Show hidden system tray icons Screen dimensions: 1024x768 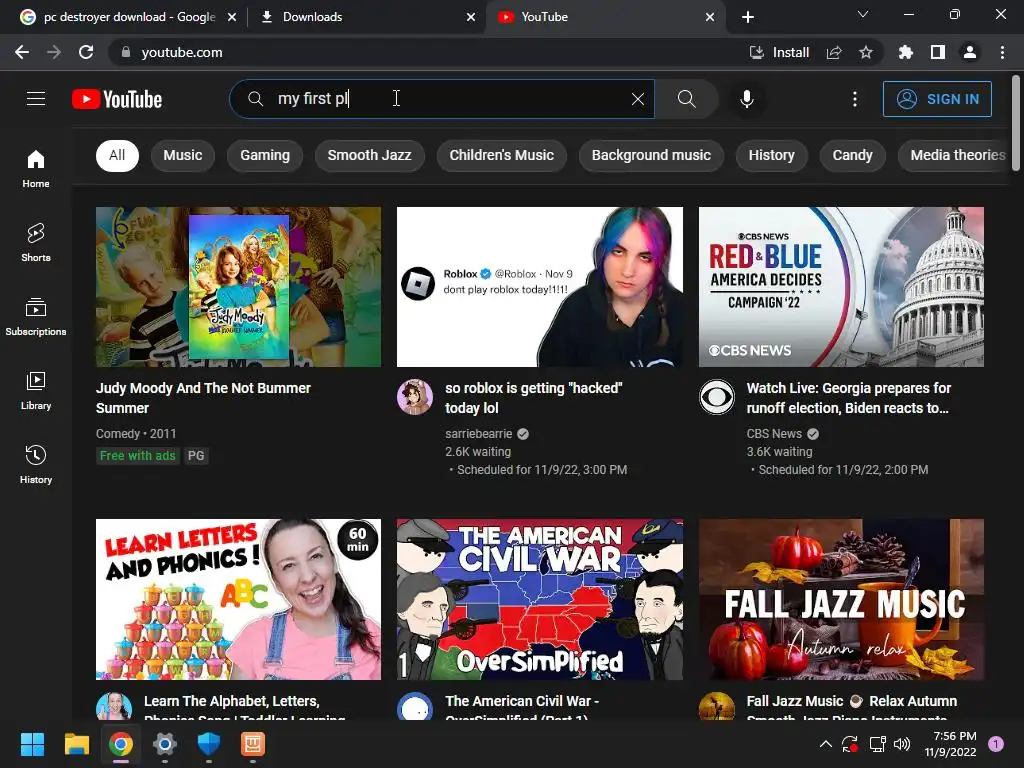825,744
